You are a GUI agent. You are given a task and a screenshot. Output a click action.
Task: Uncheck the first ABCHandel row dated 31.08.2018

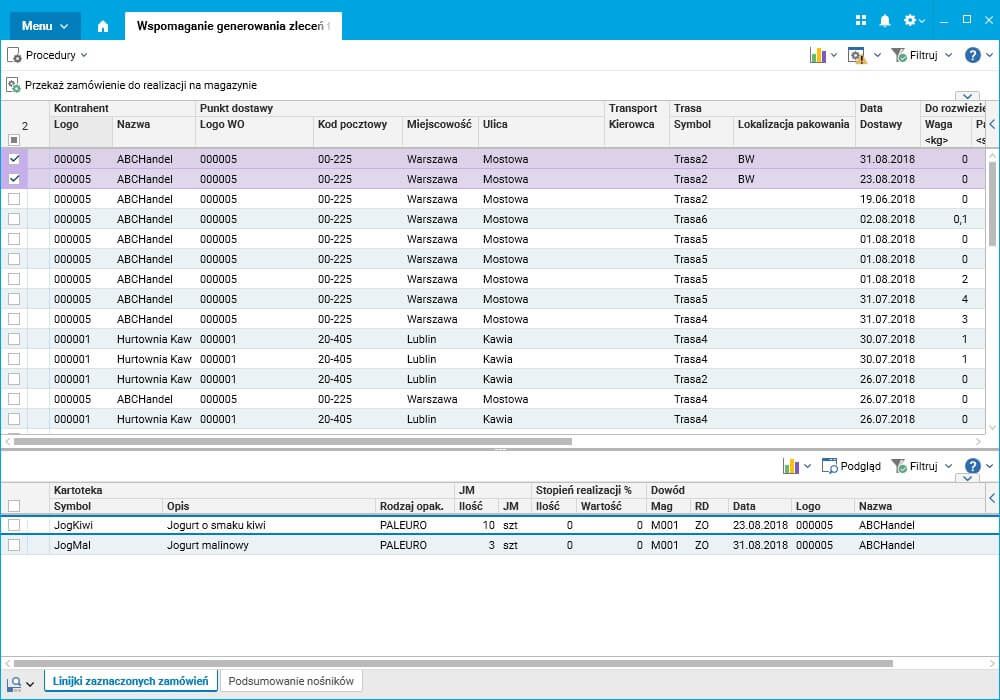point(14,159)
